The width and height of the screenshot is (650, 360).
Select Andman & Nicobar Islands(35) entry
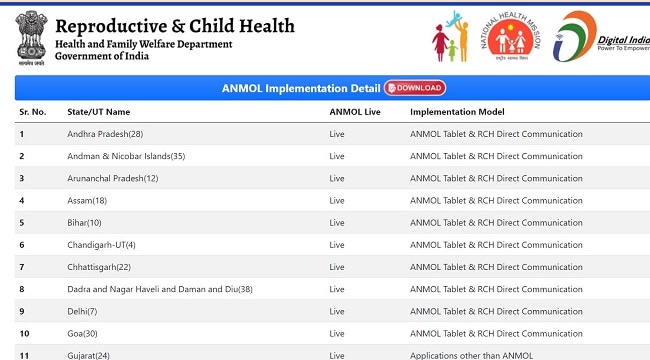(x=126, y=156)
